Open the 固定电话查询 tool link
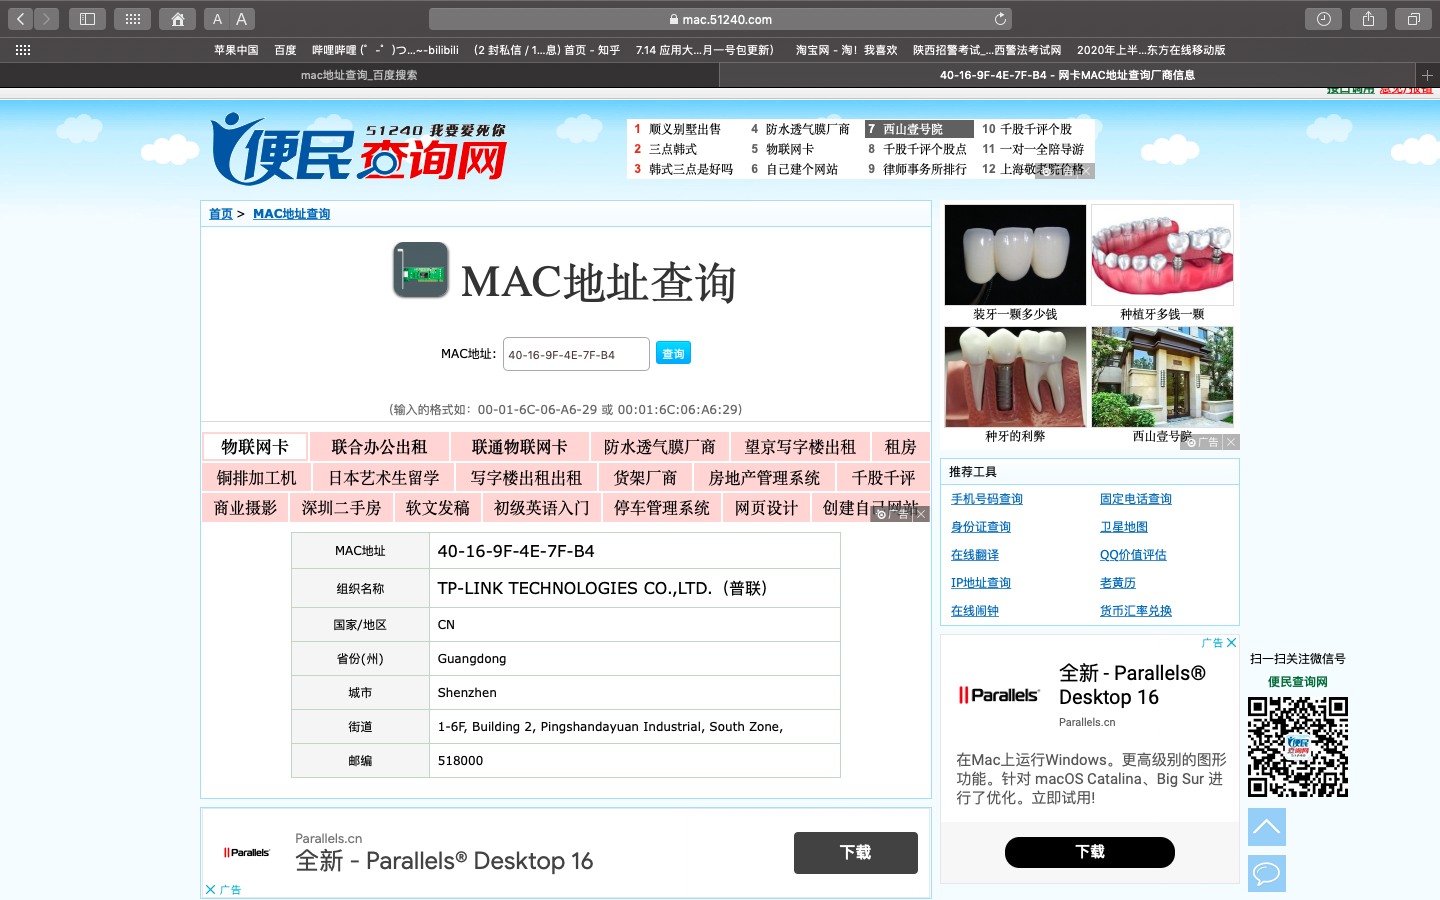The width and height of the screenshot is (1440, 900). (x=1136, y=499)
